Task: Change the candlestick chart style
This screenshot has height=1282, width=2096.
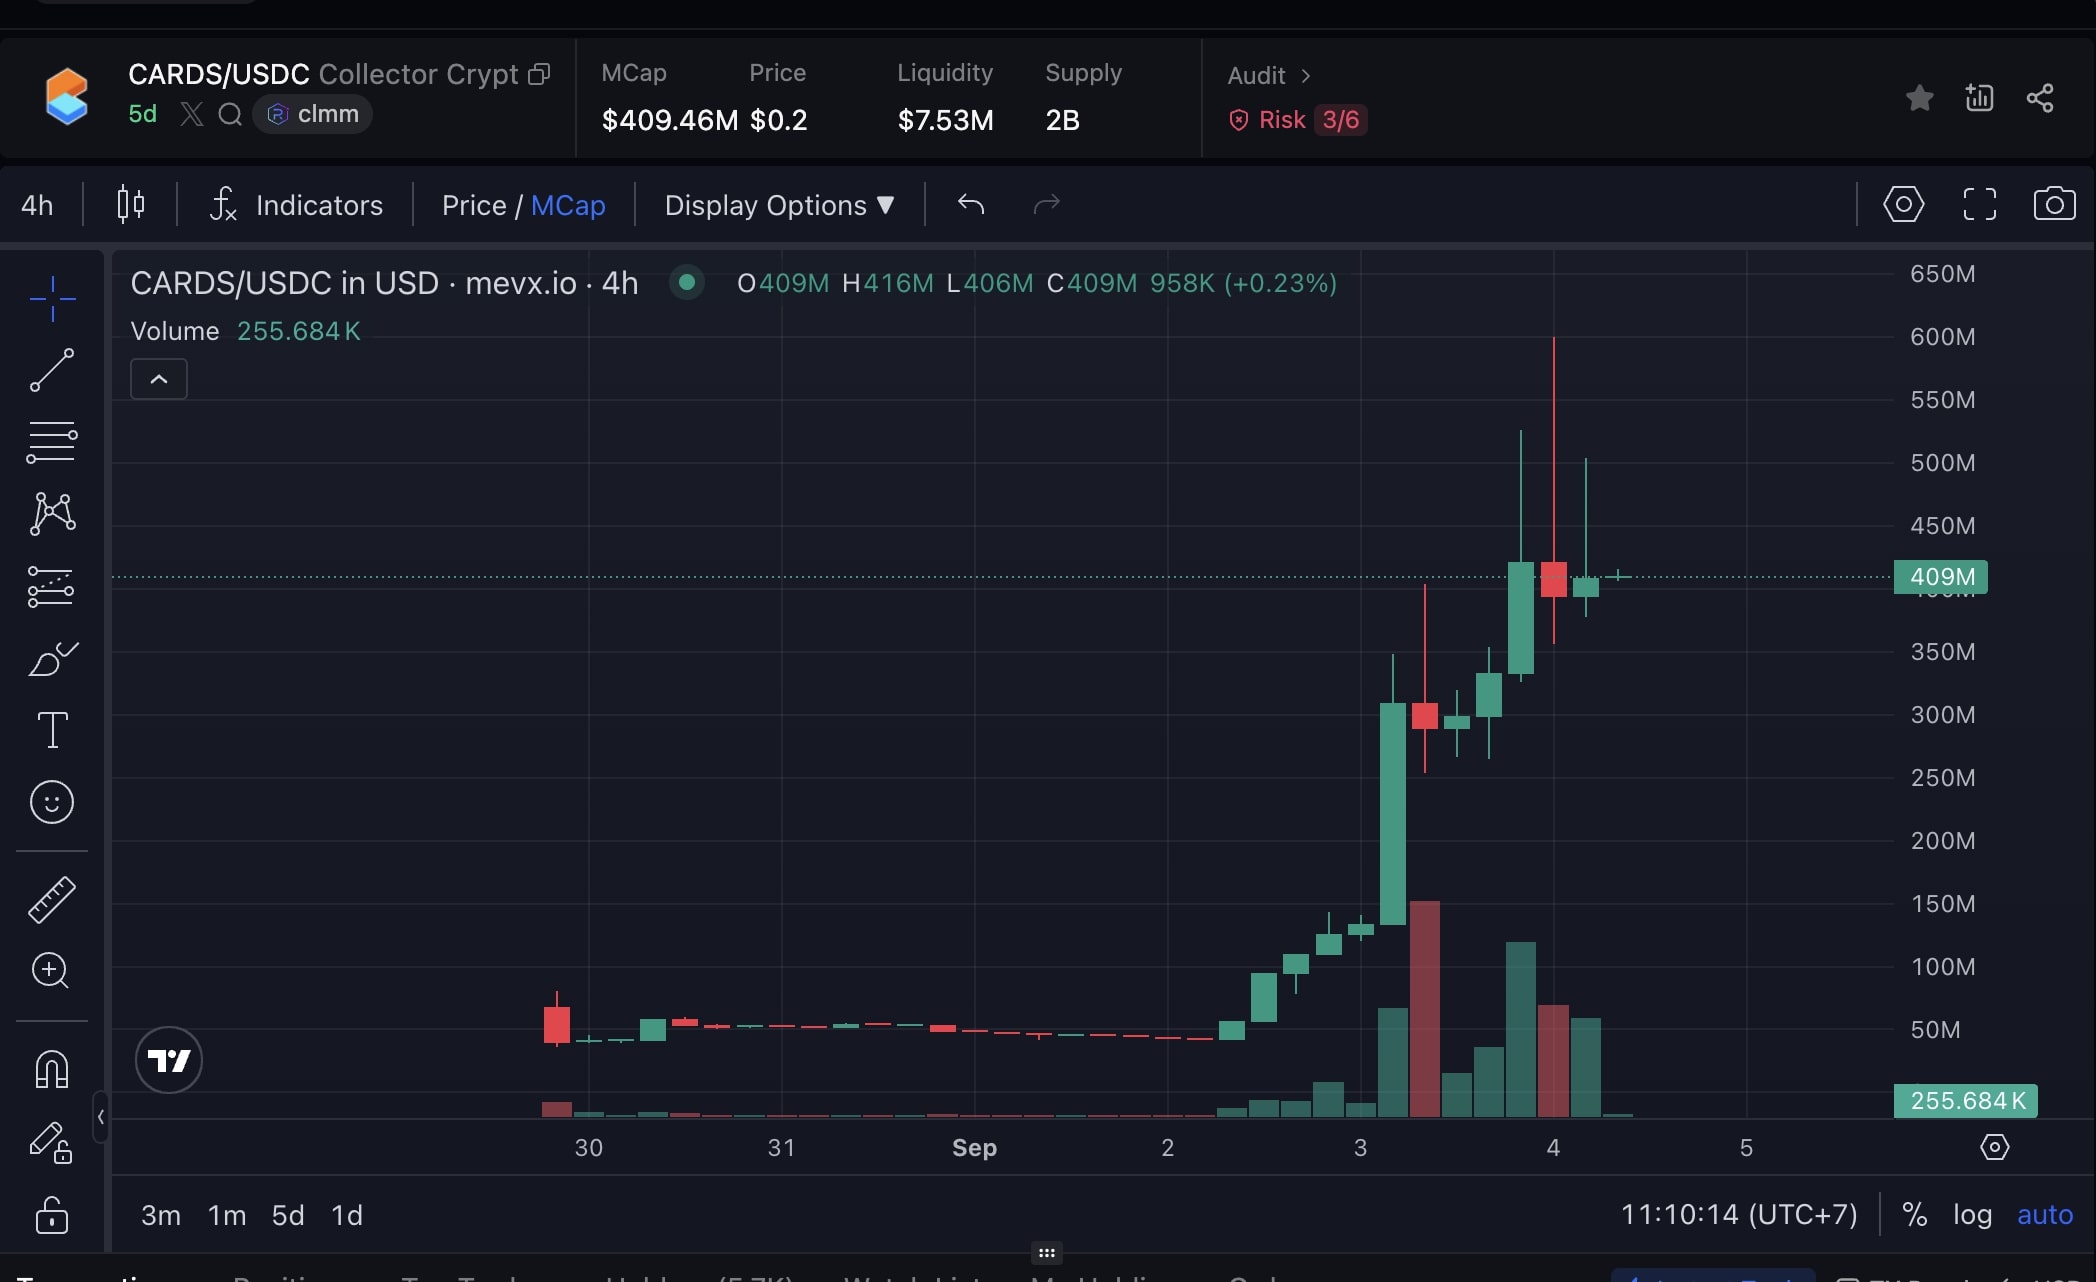Action: (x=131, y=205)
